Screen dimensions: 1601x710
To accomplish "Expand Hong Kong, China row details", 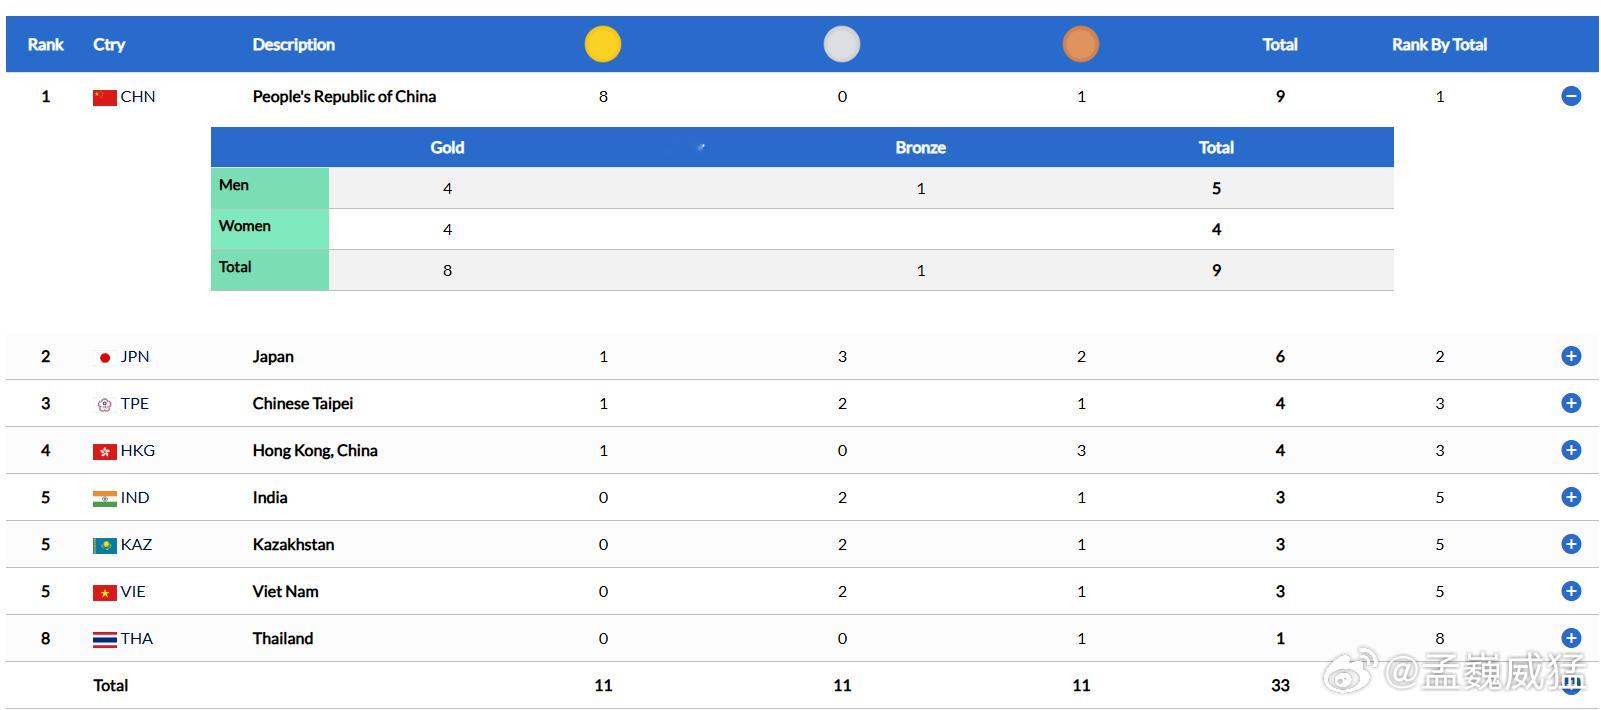I will coord(1571,450).
